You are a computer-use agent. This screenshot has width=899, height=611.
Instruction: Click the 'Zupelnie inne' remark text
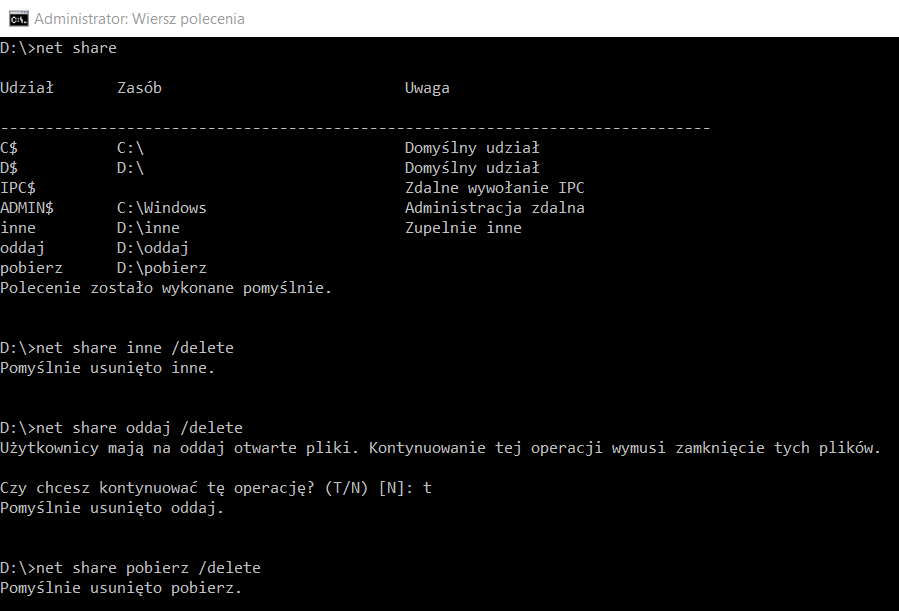click(463, 228)
